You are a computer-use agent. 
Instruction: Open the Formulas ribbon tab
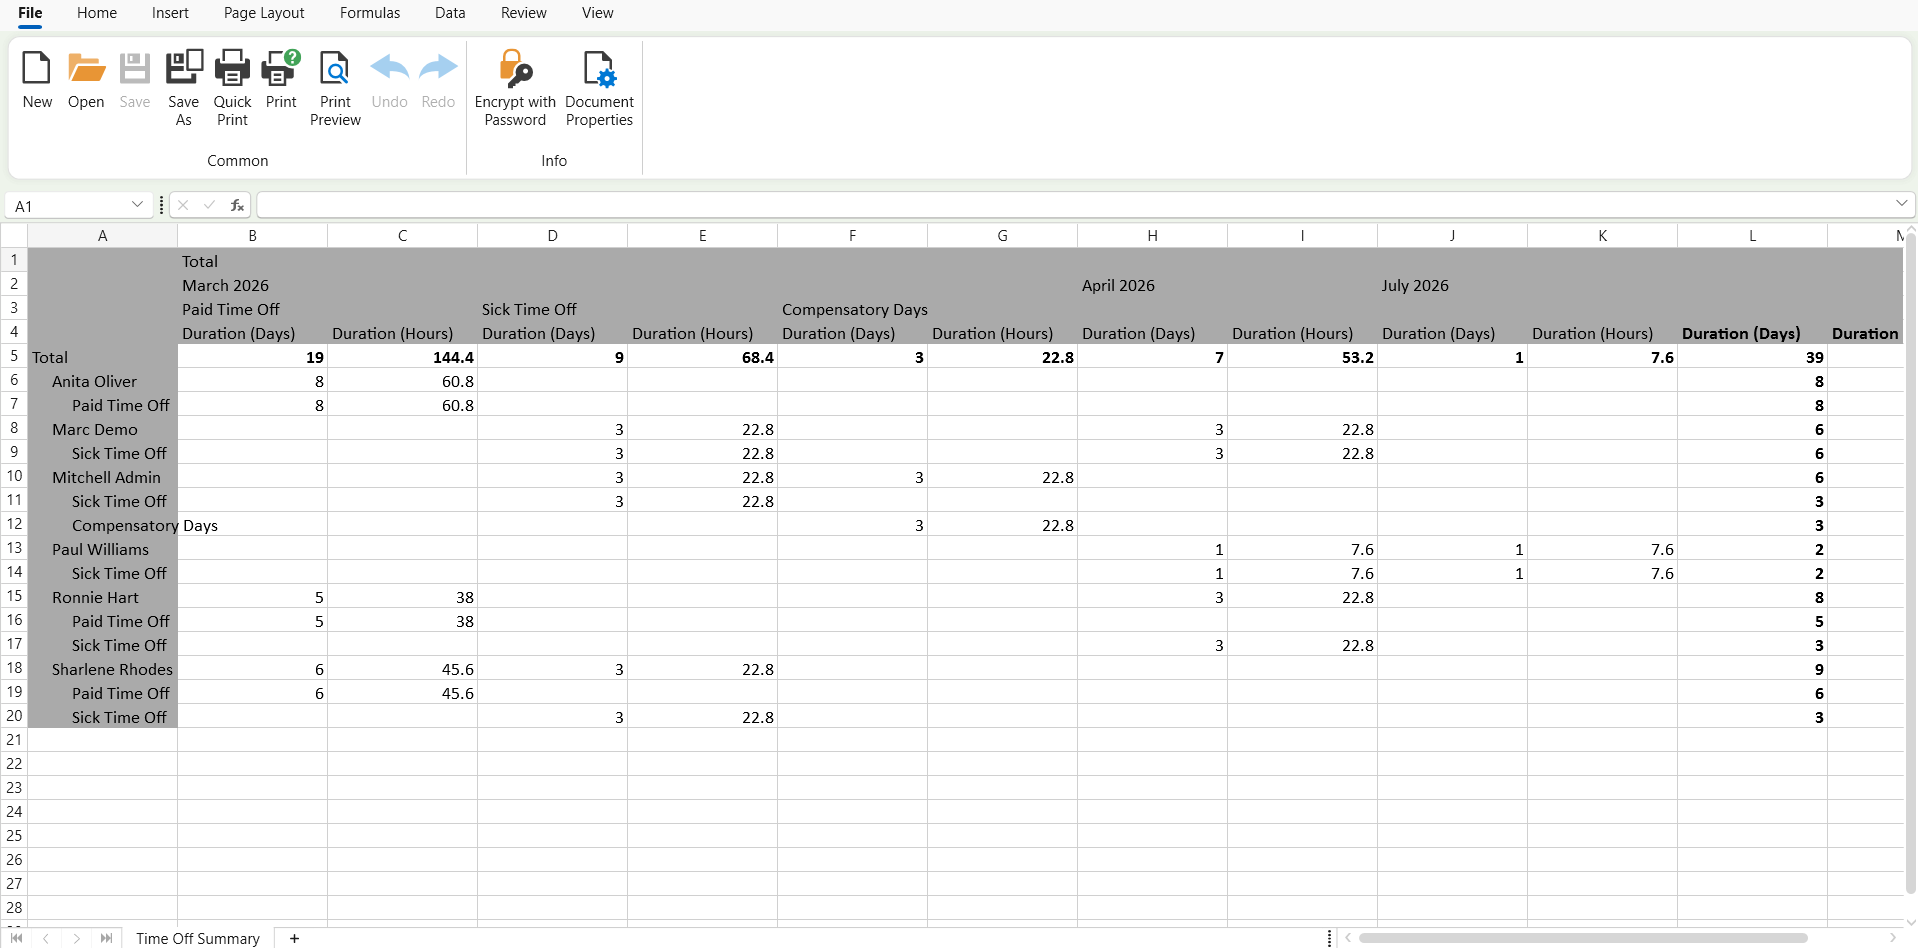[370, 13]
